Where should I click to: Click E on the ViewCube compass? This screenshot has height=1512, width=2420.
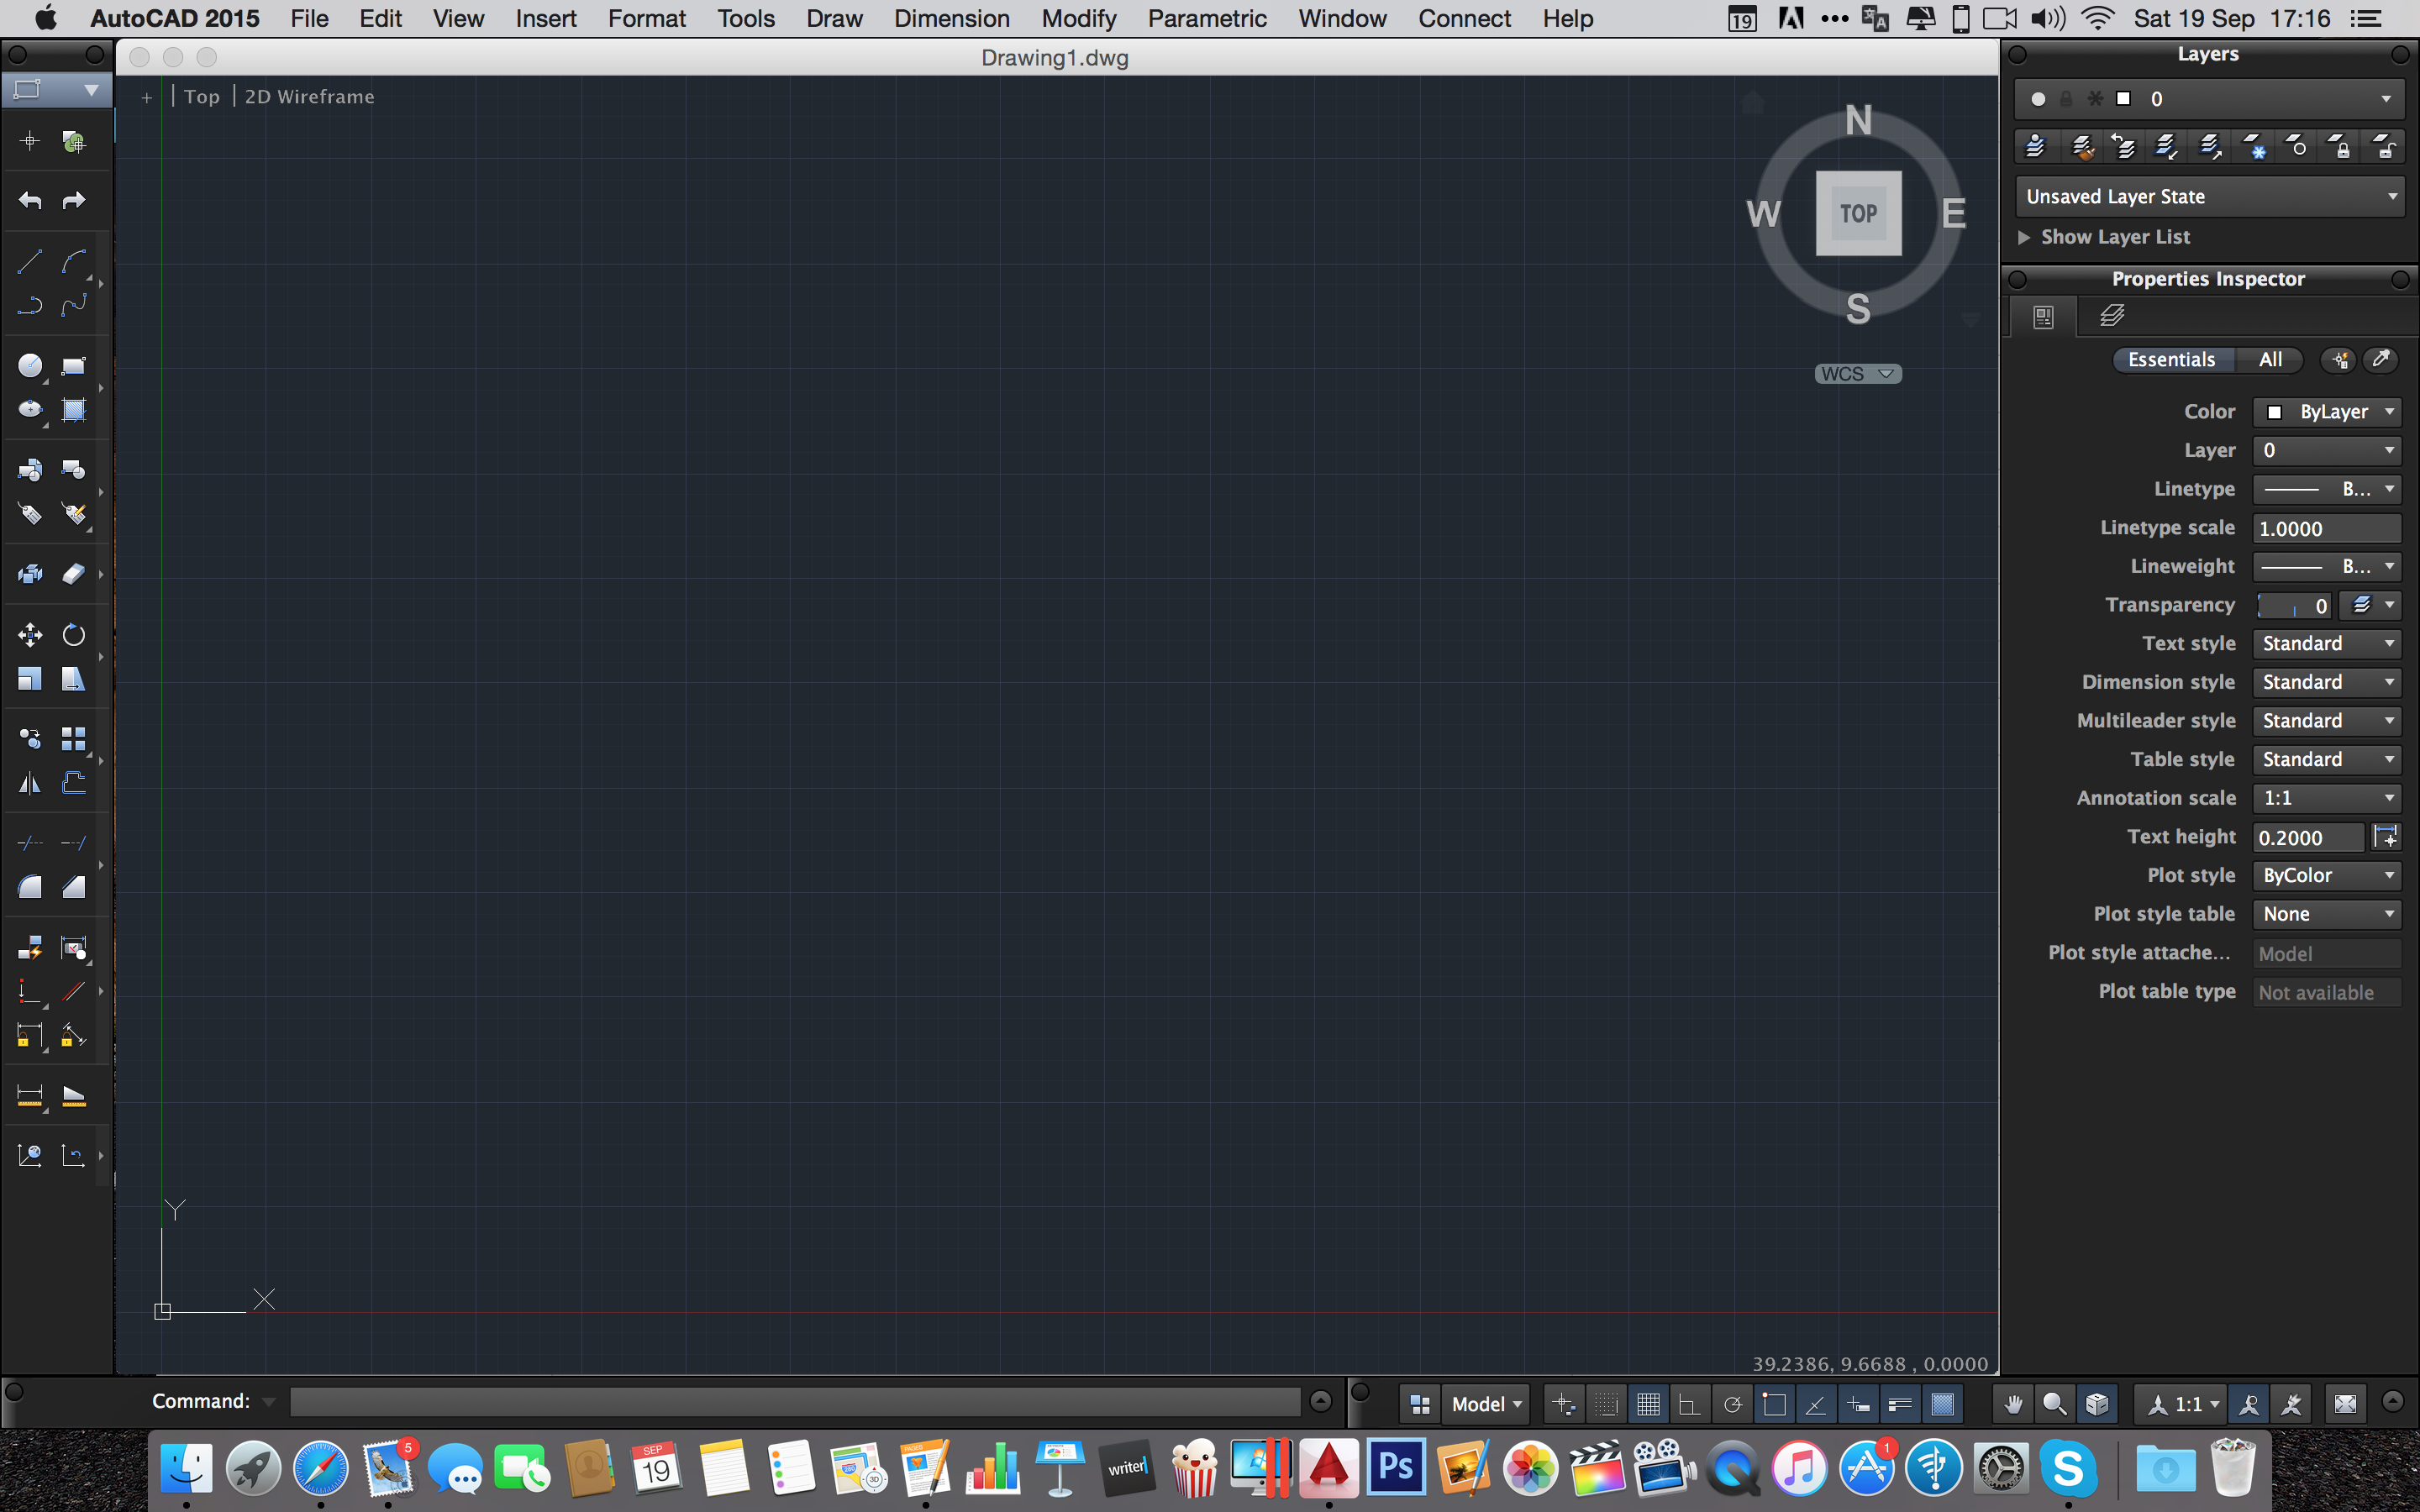coord(1953,213)
